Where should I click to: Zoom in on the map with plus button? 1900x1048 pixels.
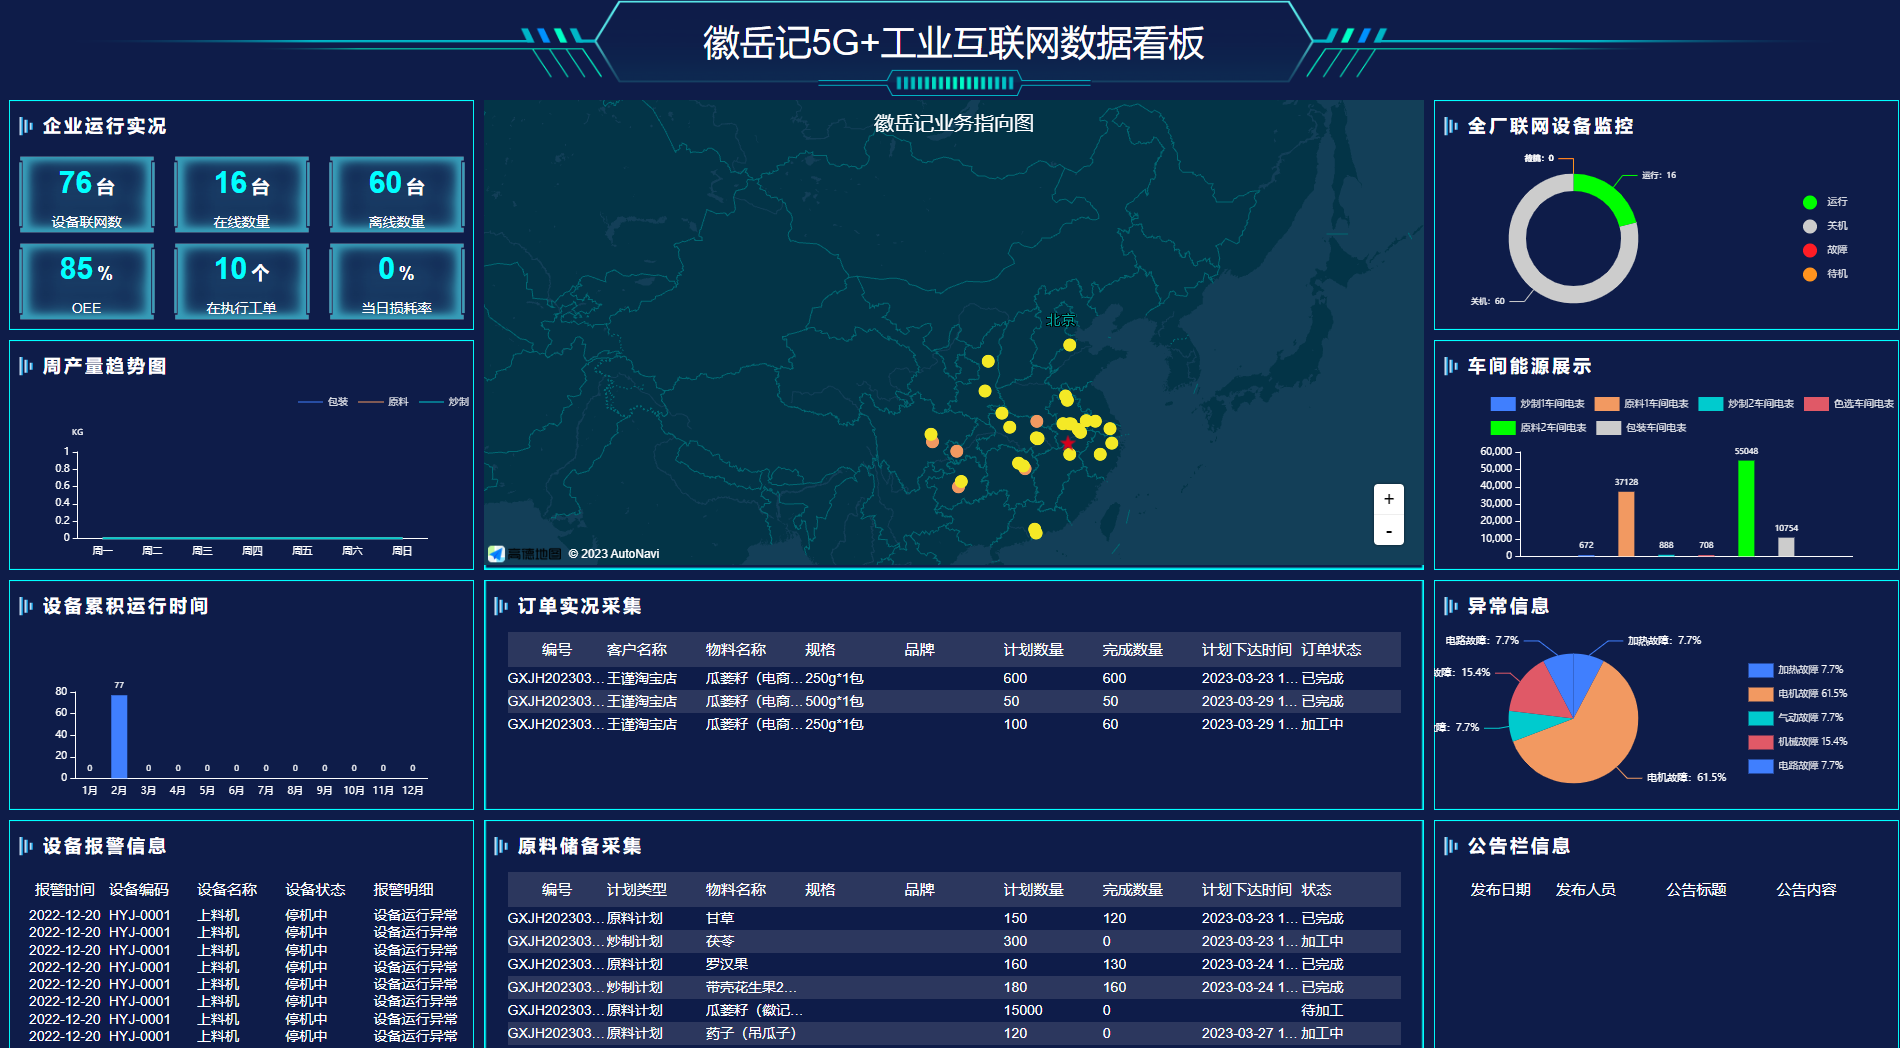pos(1388,499)
